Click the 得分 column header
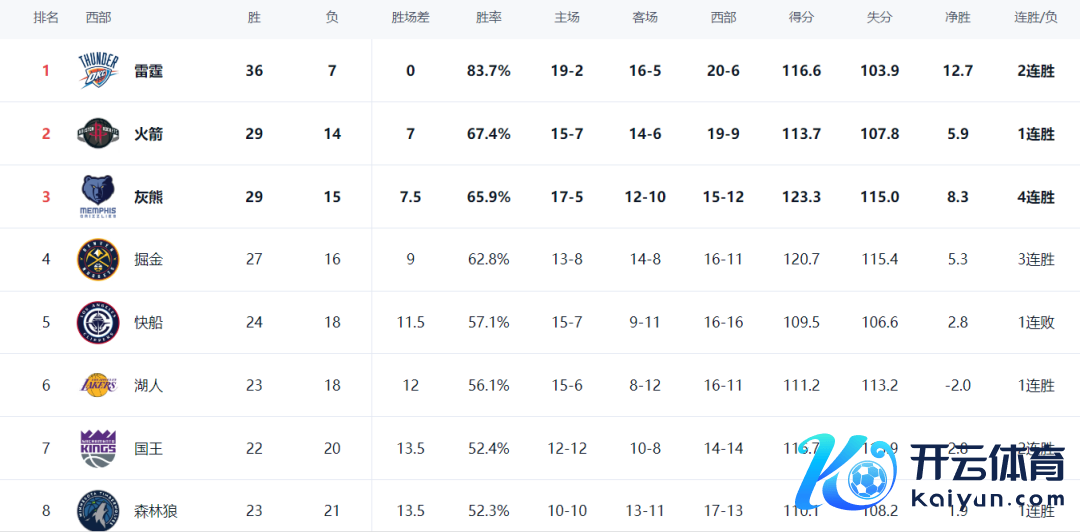1080x532 pixels. click(801, 18)
